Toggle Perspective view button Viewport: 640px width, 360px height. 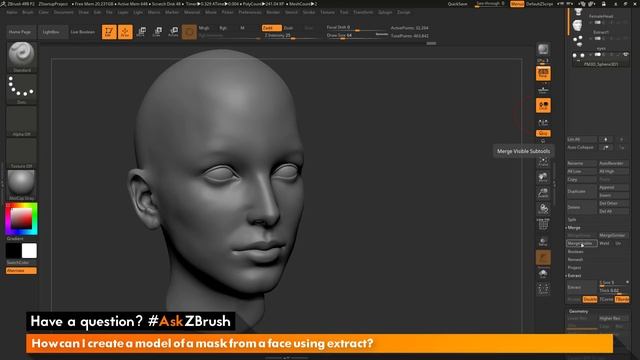tap(543, 74)
